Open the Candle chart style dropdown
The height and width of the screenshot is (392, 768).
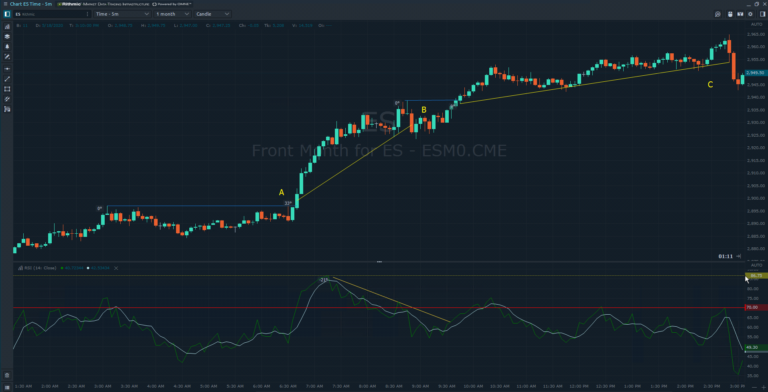[212, 14]
